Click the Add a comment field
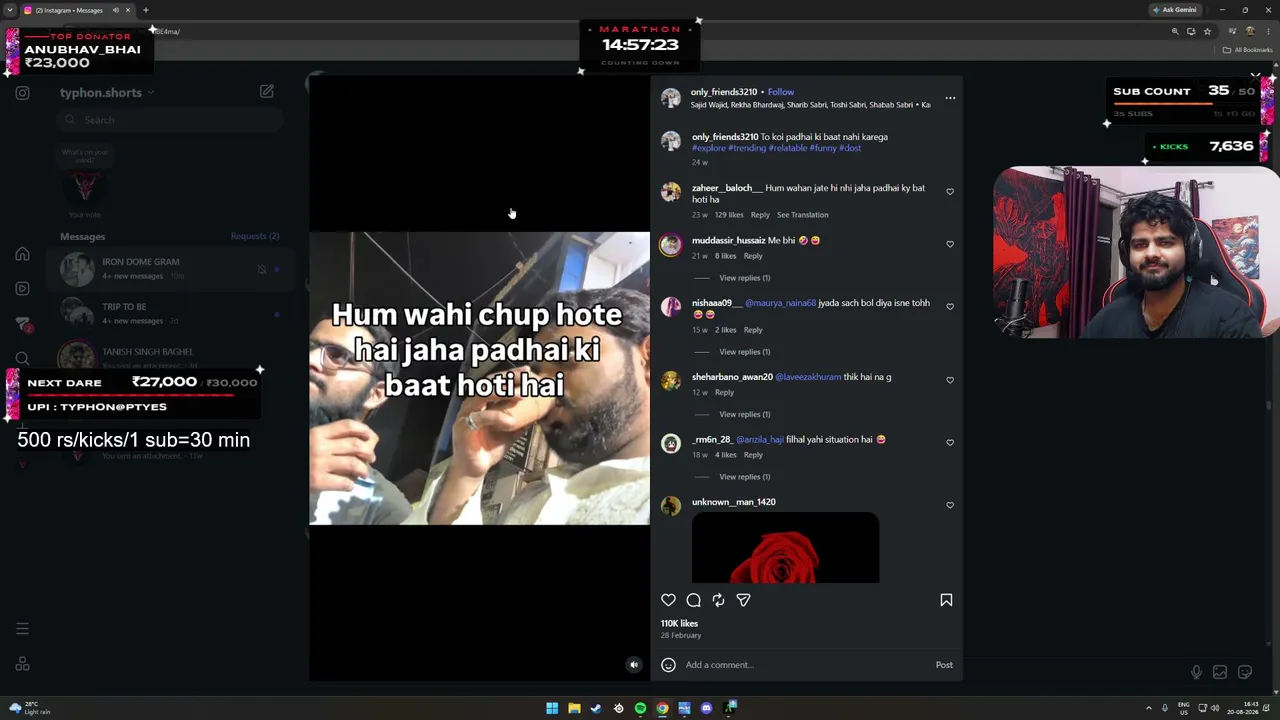Viewport: 1280px width, 720px height. 805,665
